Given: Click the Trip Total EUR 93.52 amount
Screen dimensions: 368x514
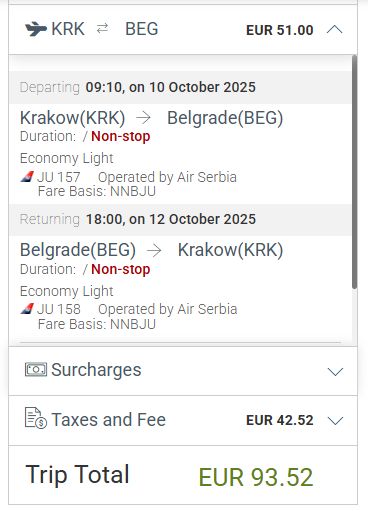Looking at the screenshot, I should click(256, 477).
